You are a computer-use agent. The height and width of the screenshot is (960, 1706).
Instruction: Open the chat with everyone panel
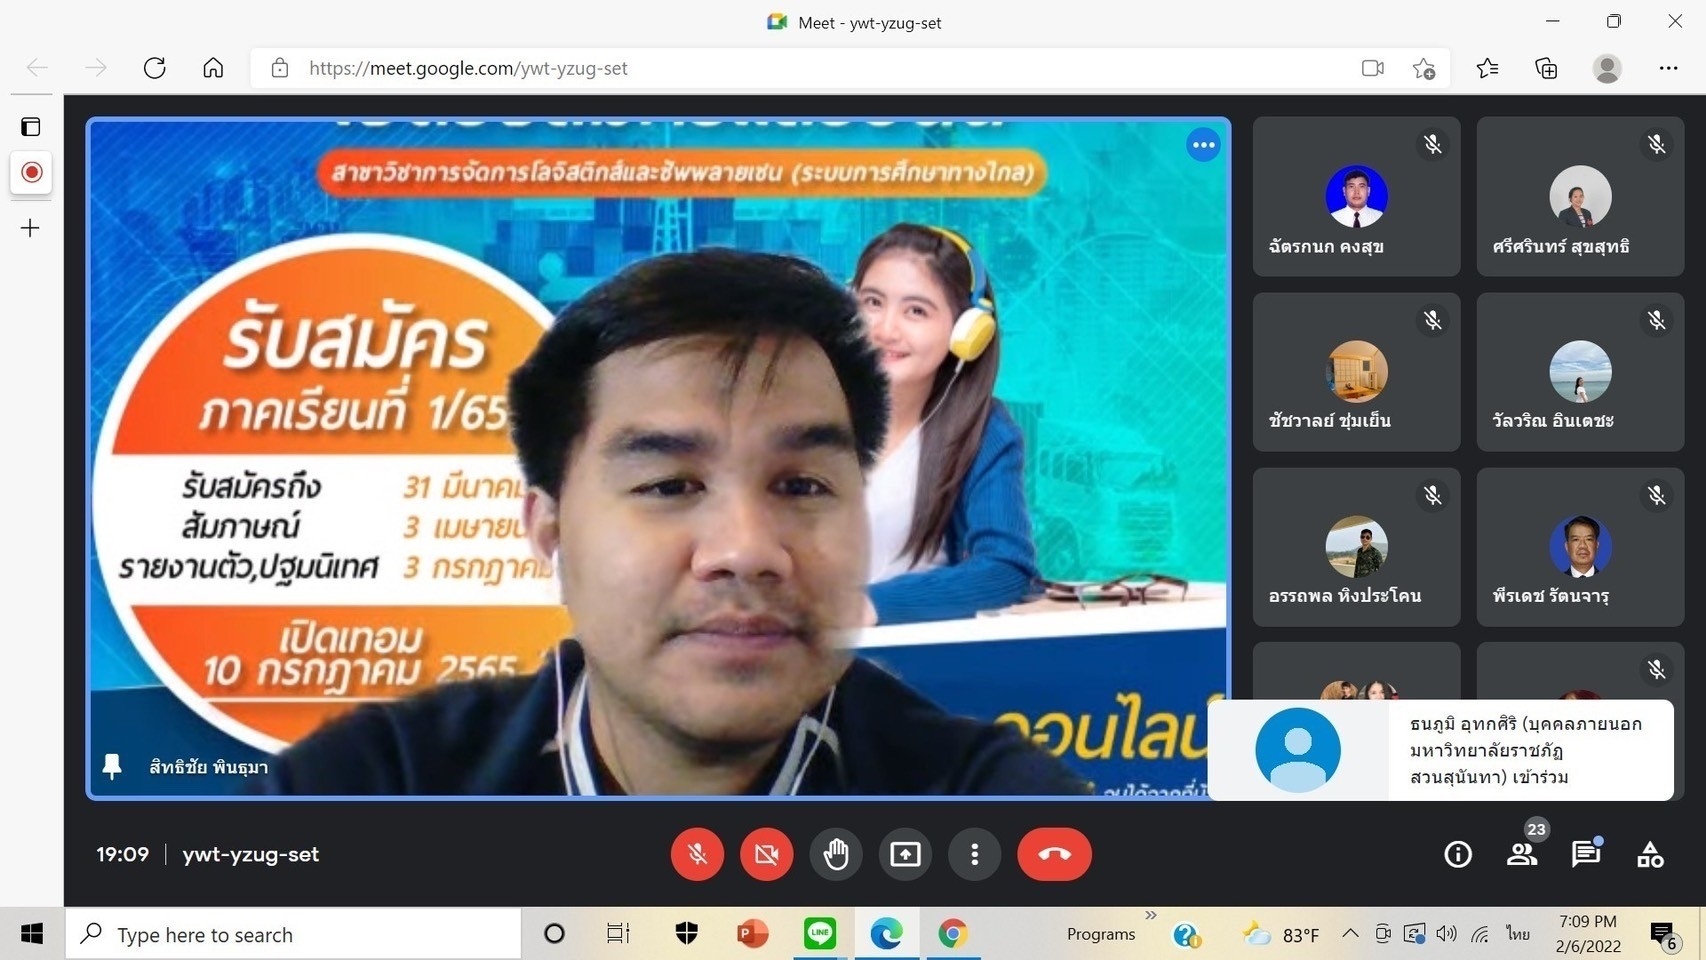tap(1585, 854)
